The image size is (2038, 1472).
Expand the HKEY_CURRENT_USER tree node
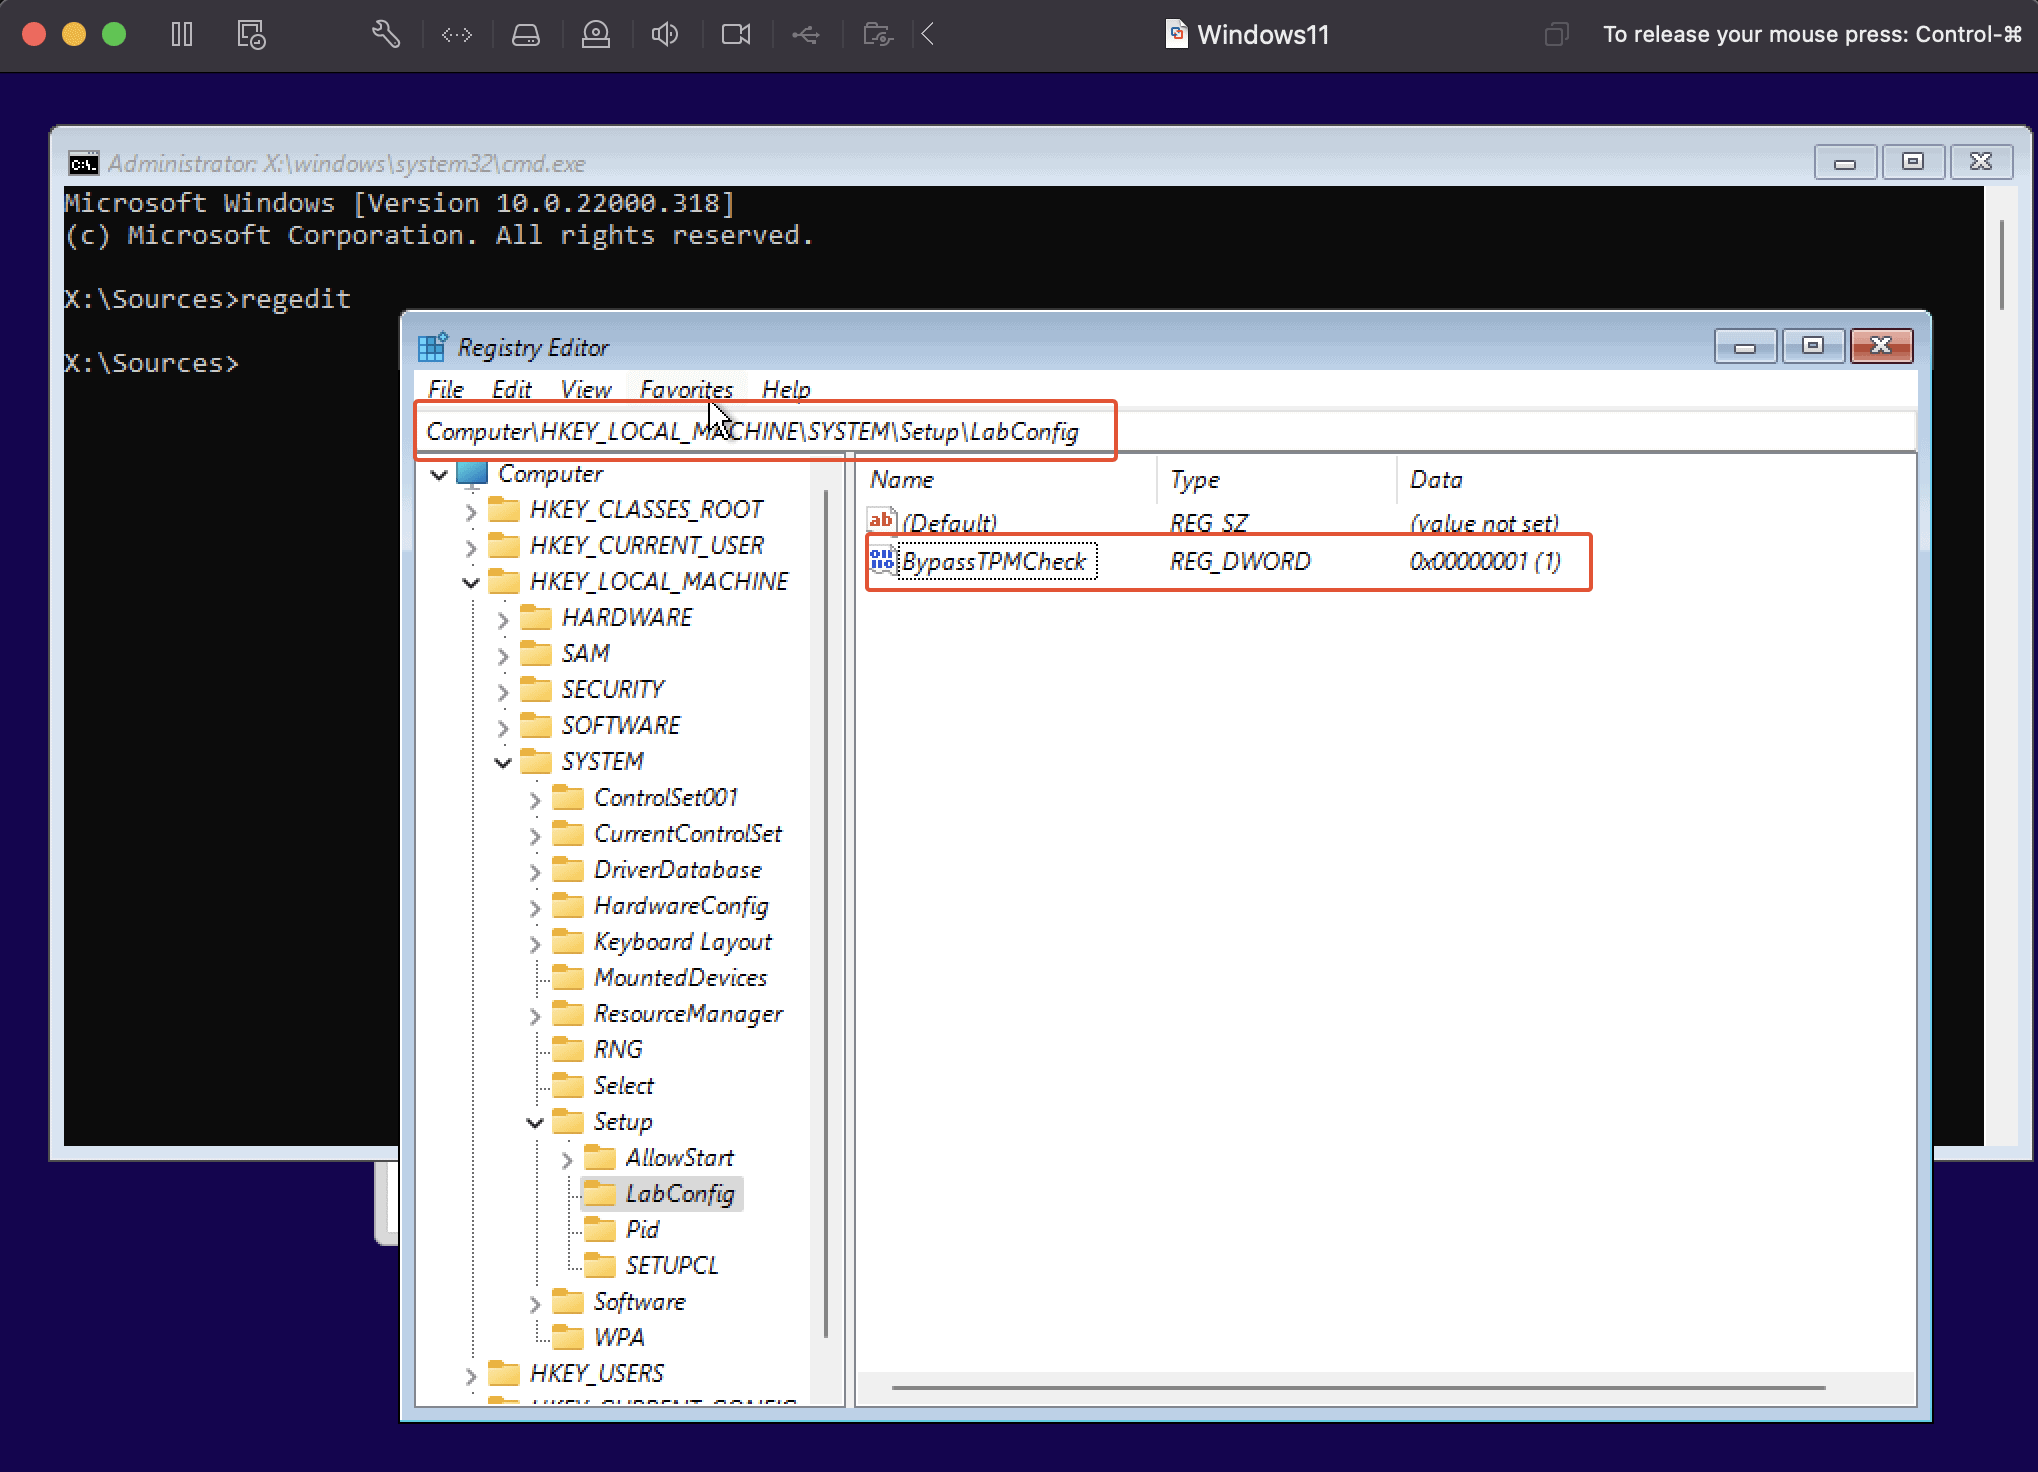[x=472, y=544]
